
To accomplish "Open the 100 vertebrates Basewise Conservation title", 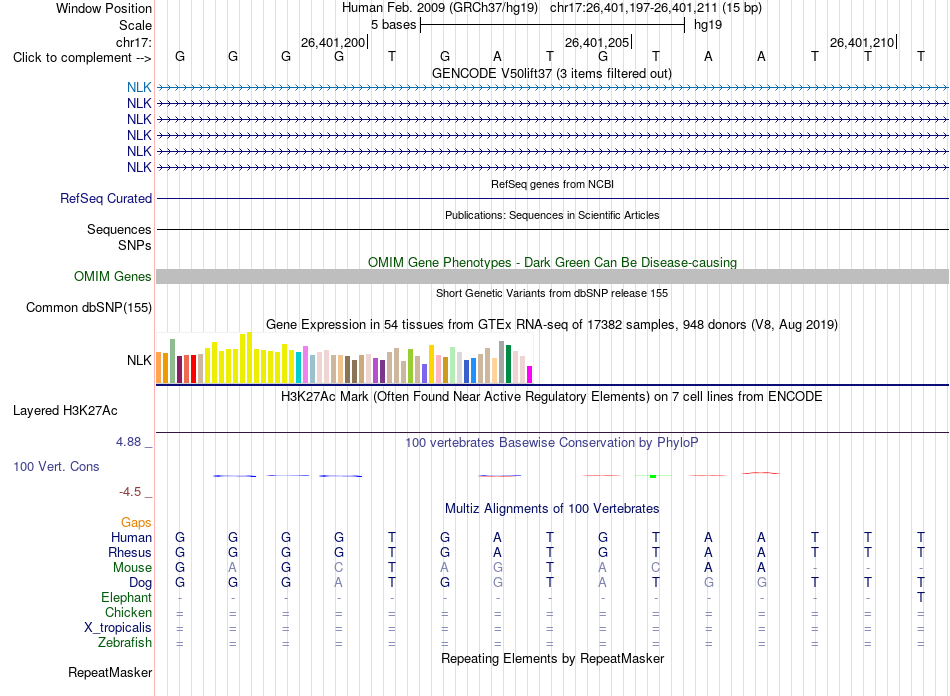I will point(552,442).
